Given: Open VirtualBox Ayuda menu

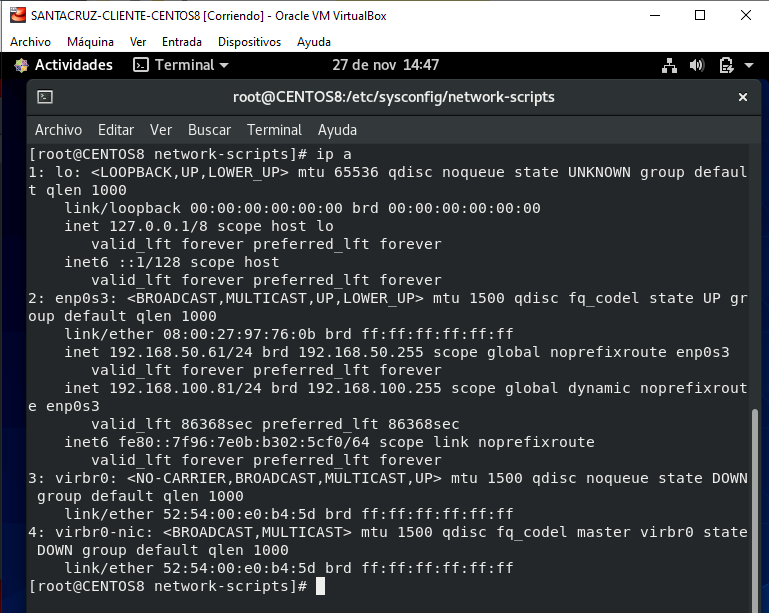Looking at the screenshot, I should pyautogui.click(x=314, y=42).
